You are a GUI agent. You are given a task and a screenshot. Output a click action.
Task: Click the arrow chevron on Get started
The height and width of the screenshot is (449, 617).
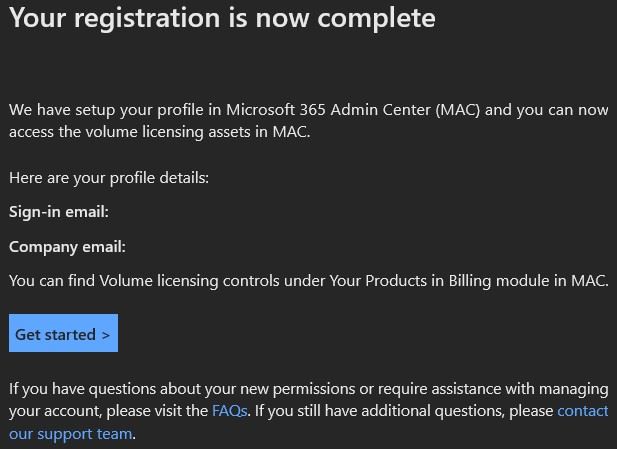click(x=106, y=335)
